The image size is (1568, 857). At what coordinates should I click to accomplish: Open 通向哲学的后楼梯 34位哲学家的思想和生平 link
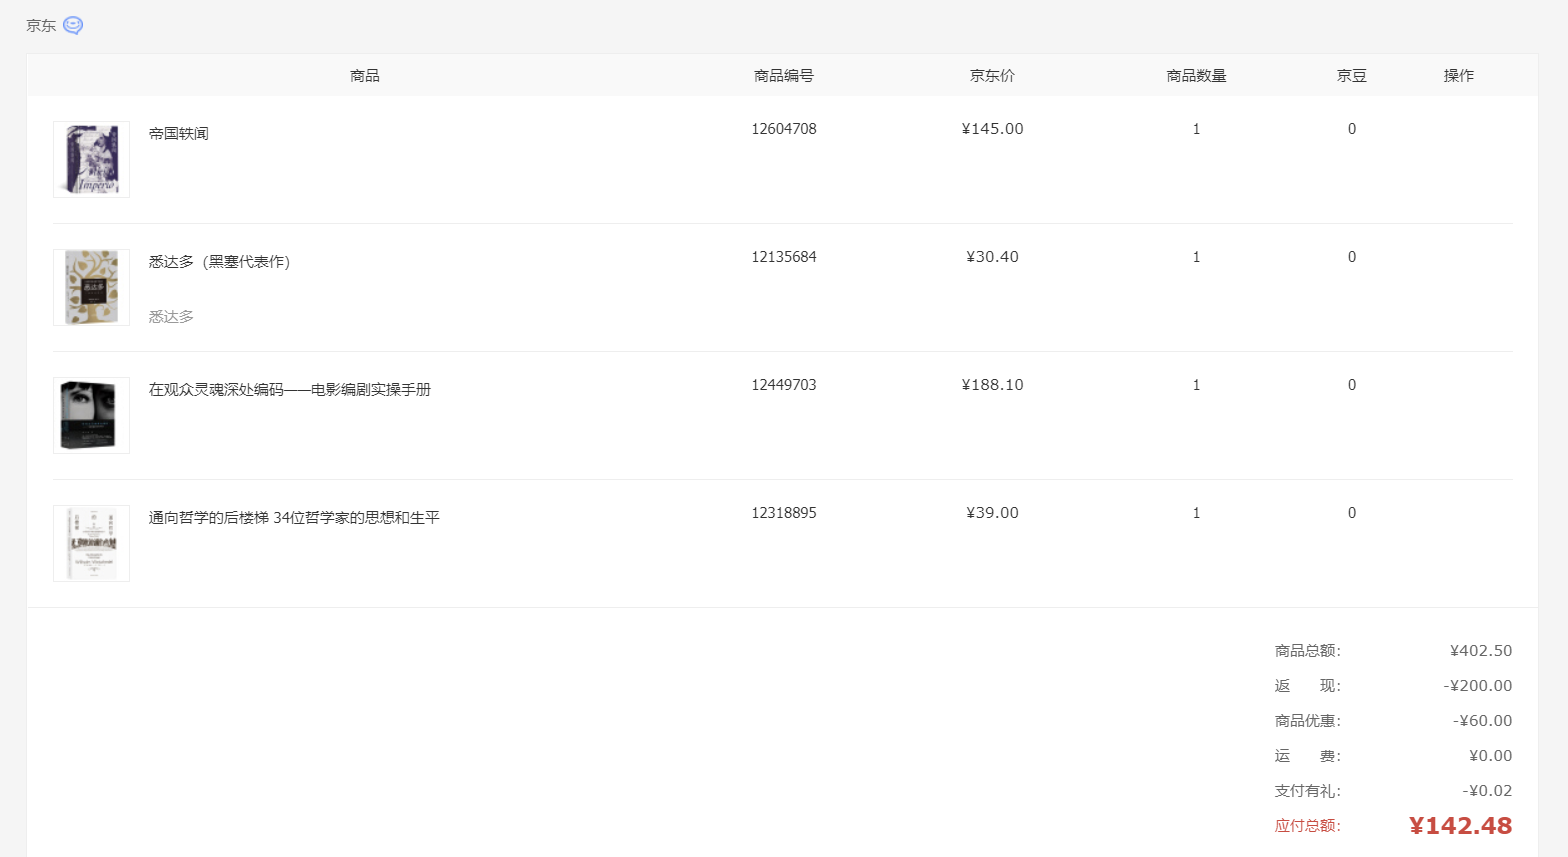point(294,517)
